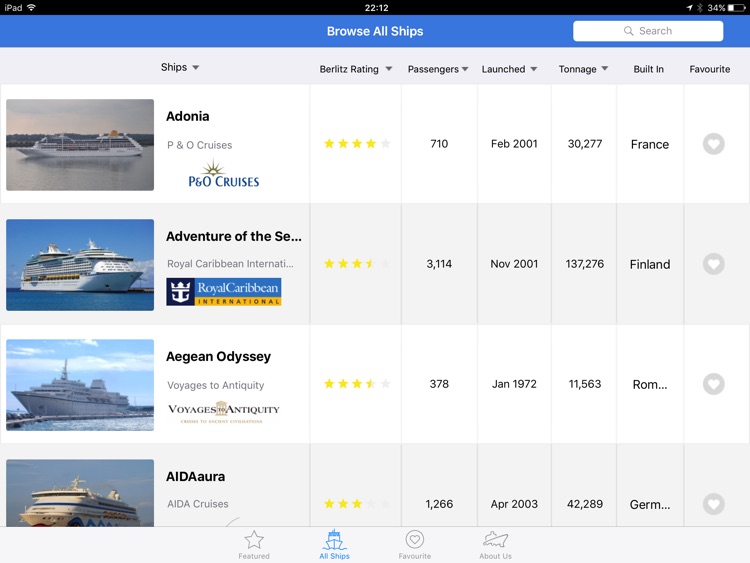Click the Adonia star rating

[x=357, y=144]
